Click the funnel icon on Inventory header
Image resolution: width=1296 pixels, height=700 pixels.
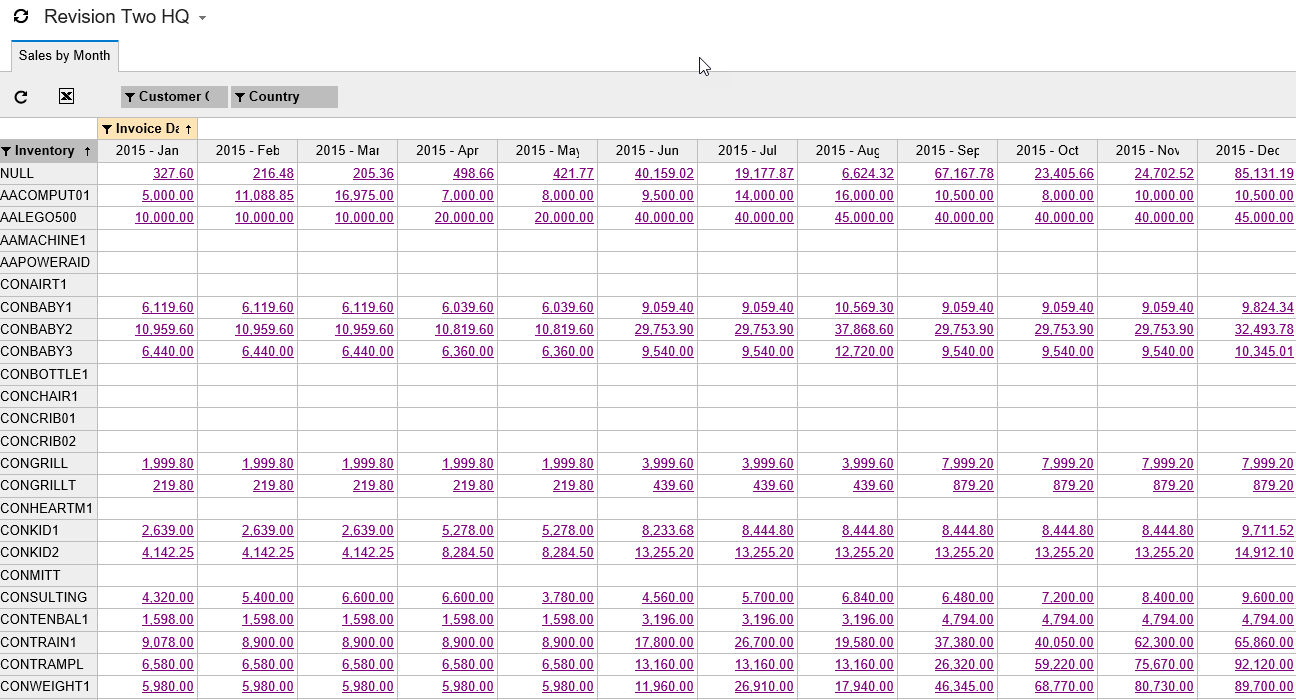coord(7,151)
